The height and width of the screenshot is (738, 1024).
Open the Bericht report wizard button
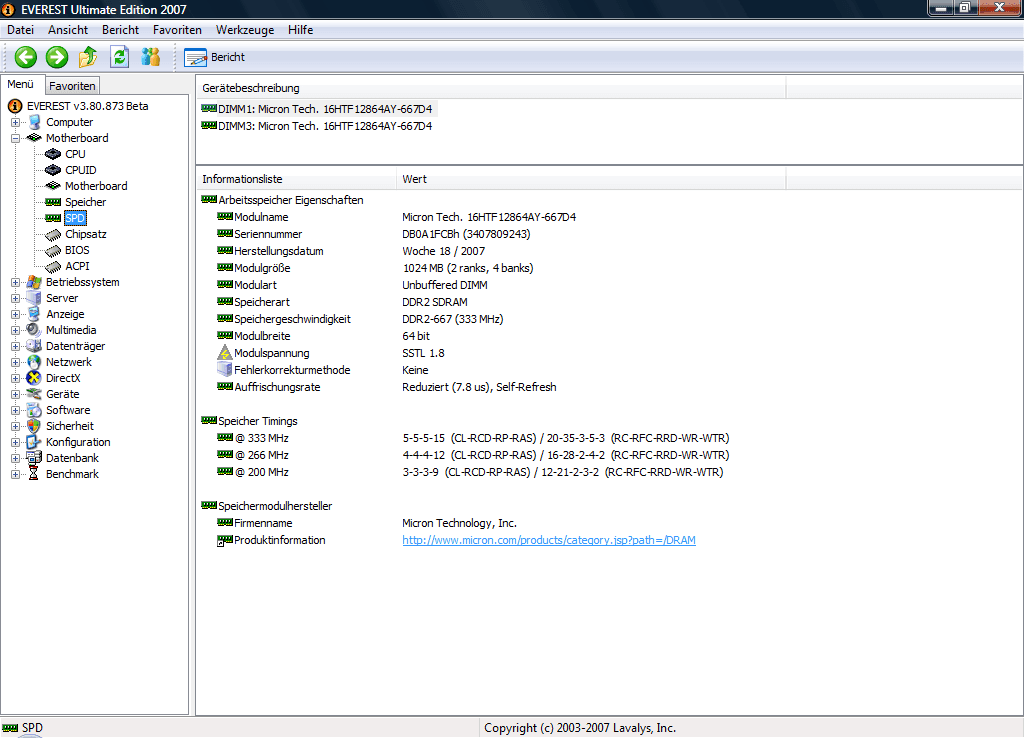coord(214,57)
